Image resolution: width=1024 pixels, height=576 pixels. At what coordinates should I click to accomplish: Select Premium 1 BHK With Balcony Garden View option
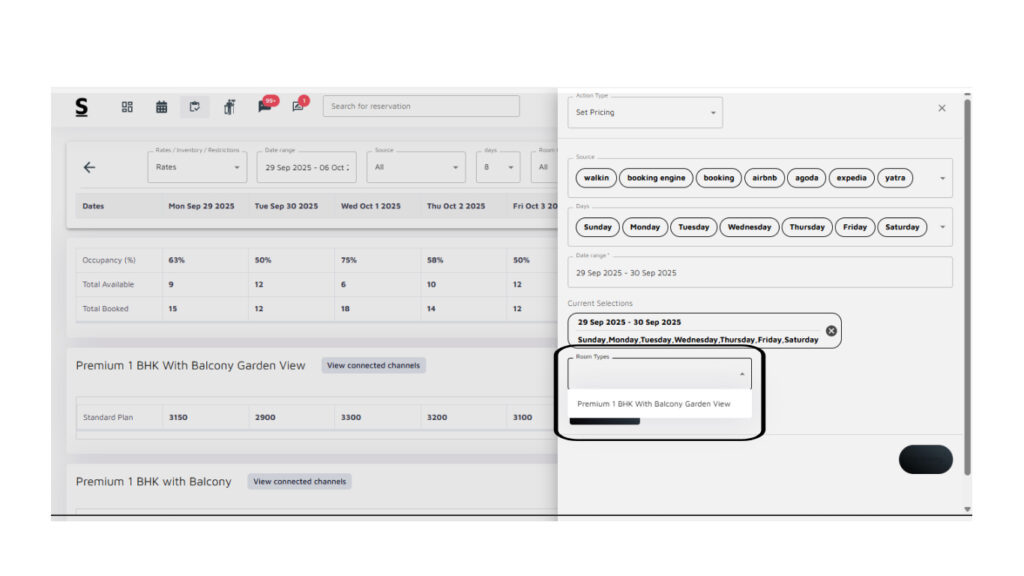[654, 404]
